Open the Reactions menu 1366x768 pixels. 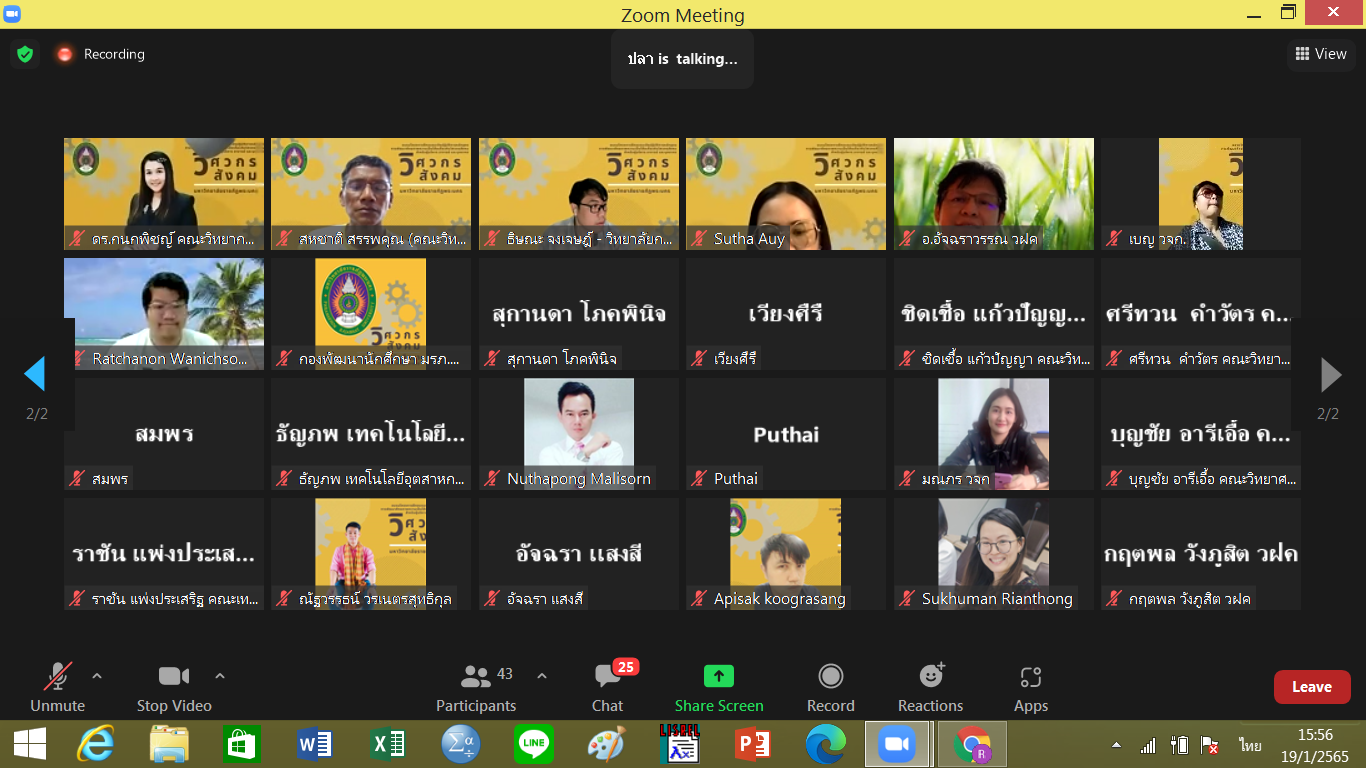(x=931, y=688)
